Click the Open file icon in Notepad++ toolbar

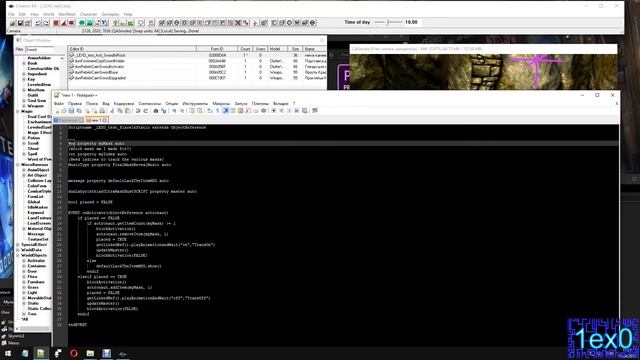click(x=64, y=111)
